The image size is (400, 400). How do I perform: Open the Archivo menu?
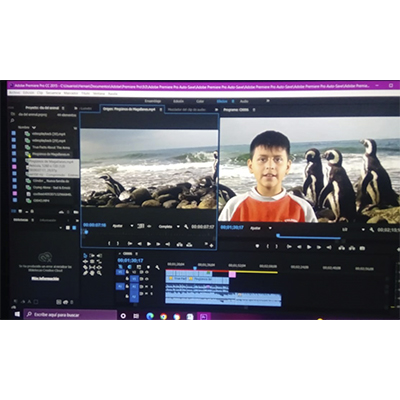pos(14,92)
